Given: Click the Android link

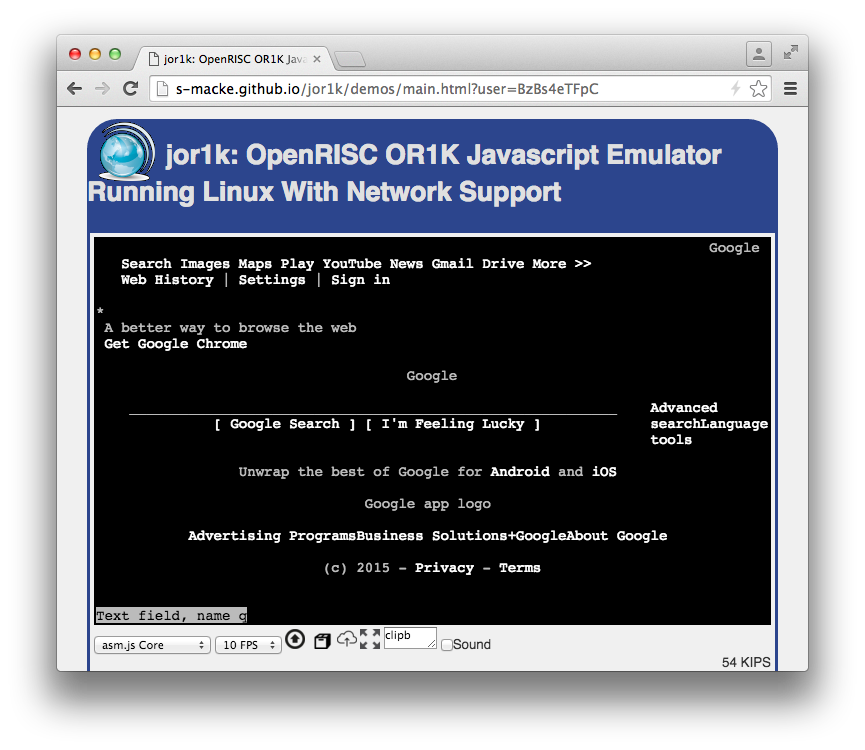Looking at the screenshot, I should [x=520, y=472].
